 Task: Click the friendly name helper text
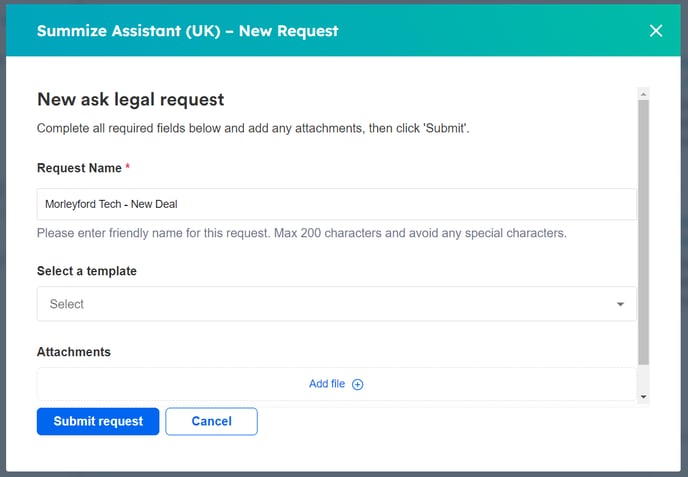301,234
